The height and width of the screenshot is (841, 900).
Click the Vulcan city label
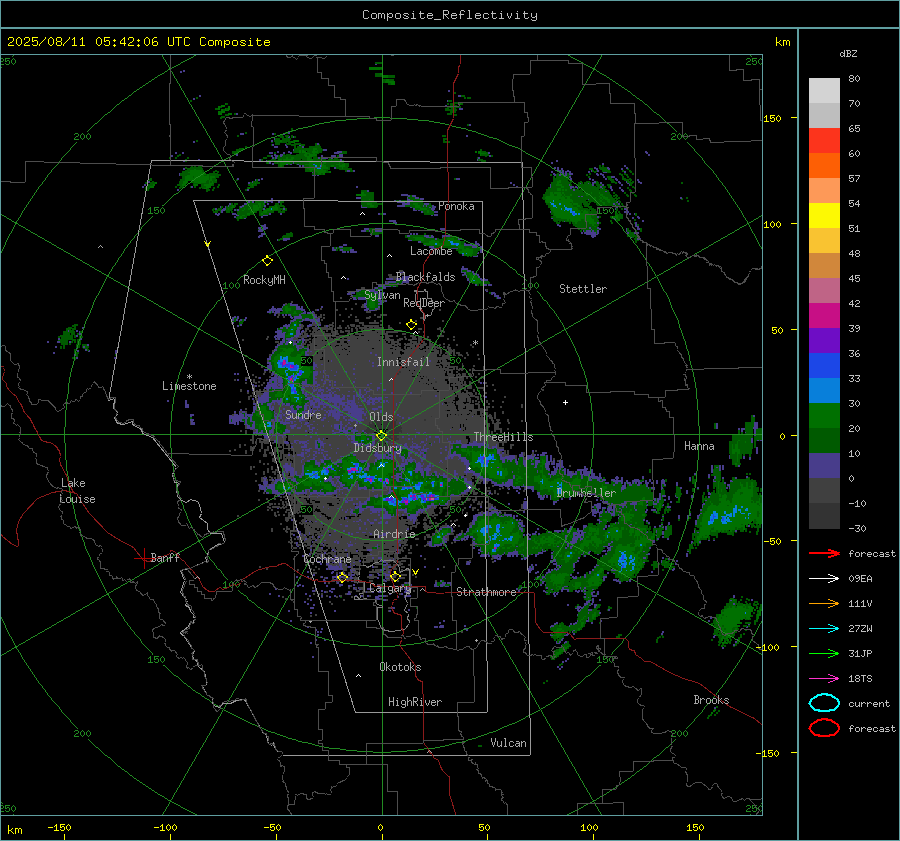(x=508, y=743)
